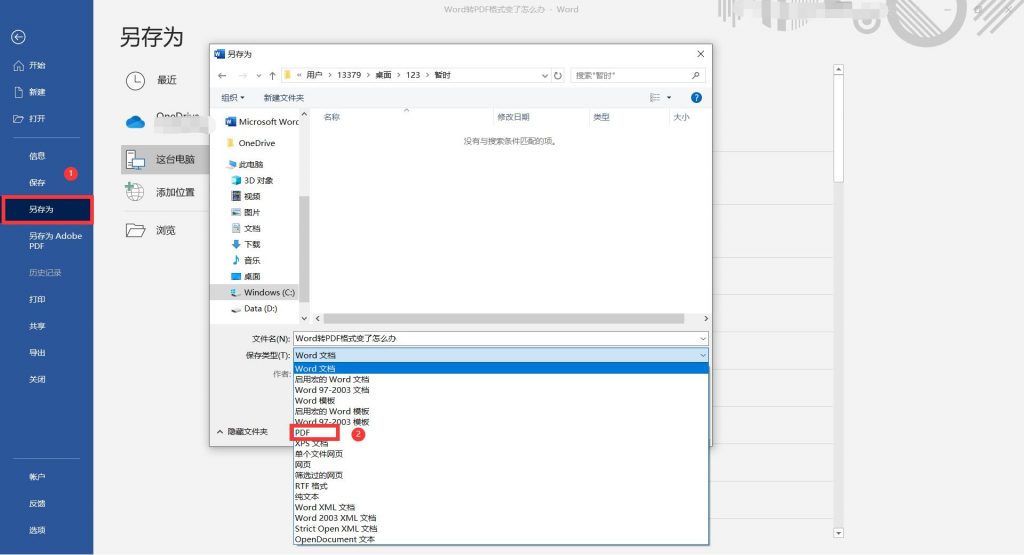Expand the file name history dropdown
The width and height of the screenshot is (1024, 555).
(703, 338)
